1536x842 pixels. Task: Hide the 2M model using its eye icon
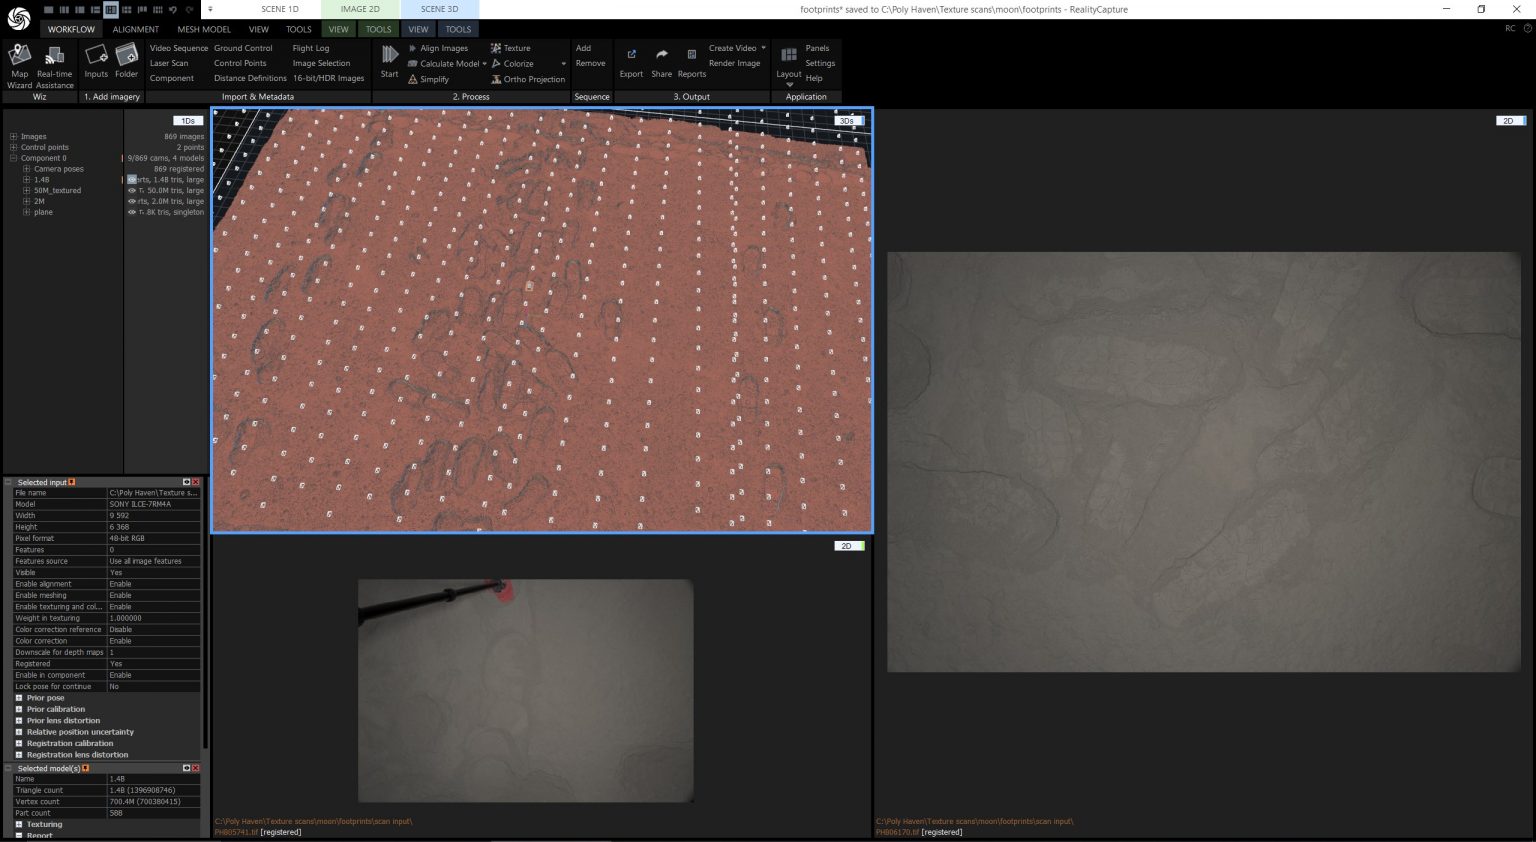131,201
